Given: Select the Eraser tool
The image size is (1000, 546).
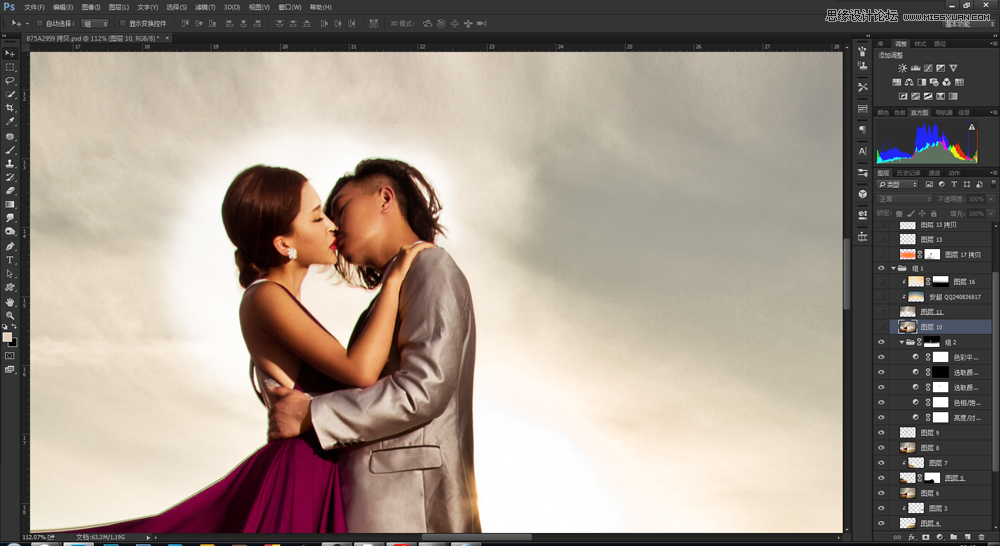Looking at the screenshot, I should coord(10,191).
